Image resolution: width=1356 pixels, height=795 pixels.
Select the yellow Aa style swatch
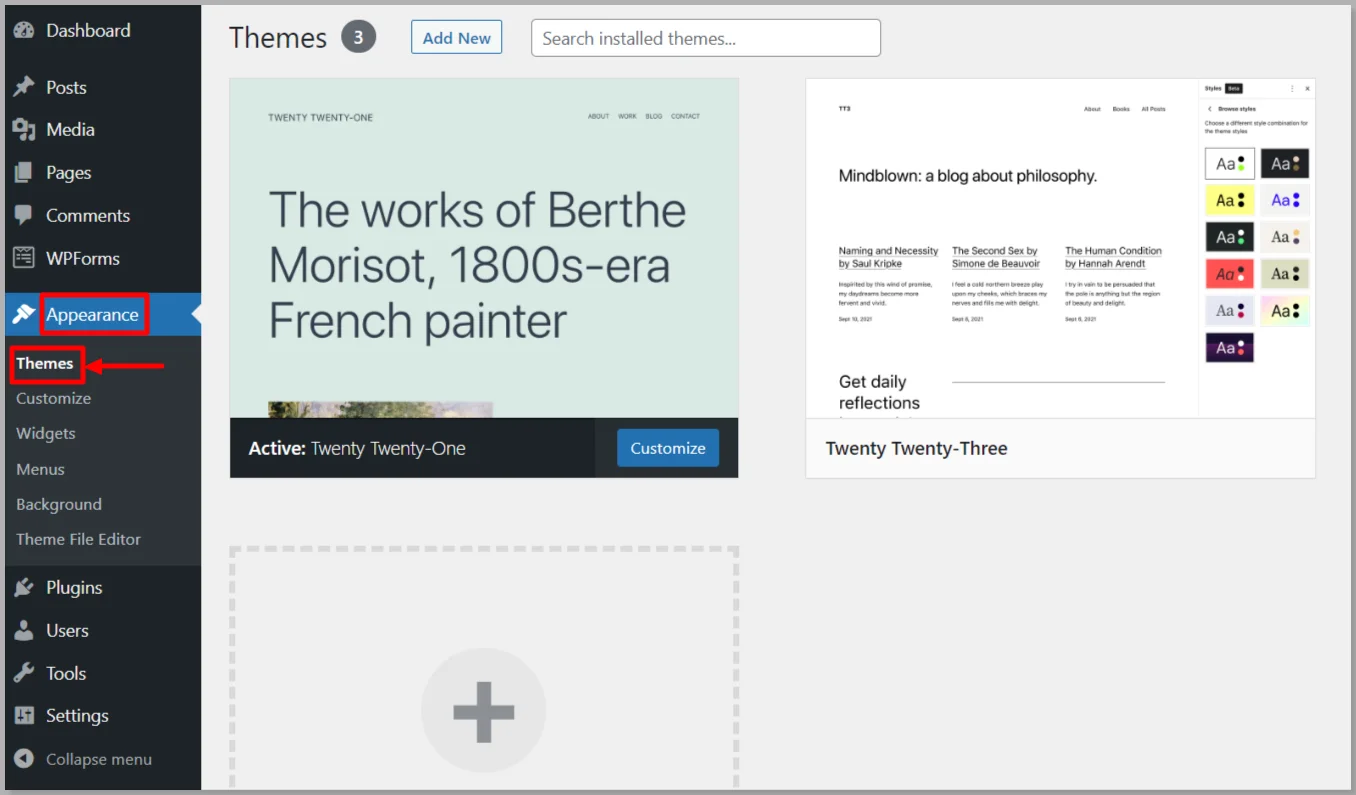pyautogui.click(x=1230, y=200)
